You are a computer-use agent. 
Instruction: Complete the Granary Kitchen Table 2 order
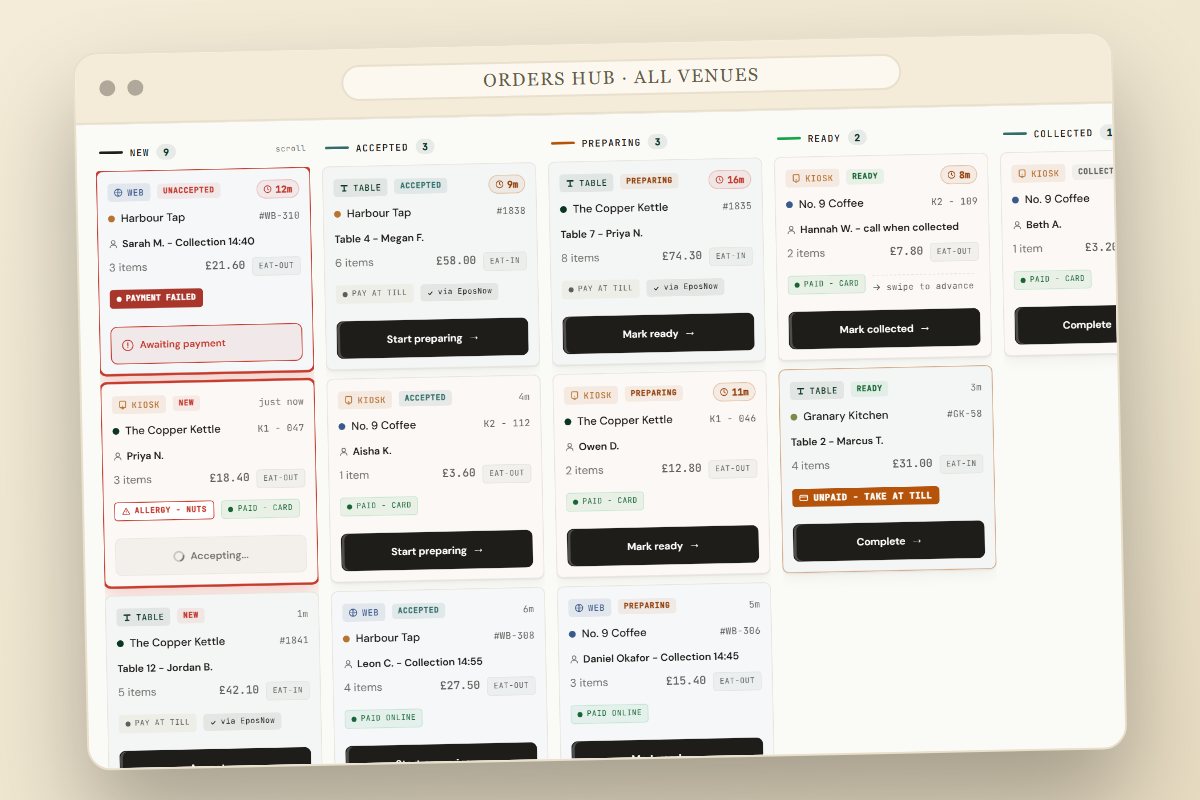pyautogui.click(x=889, y=541)
